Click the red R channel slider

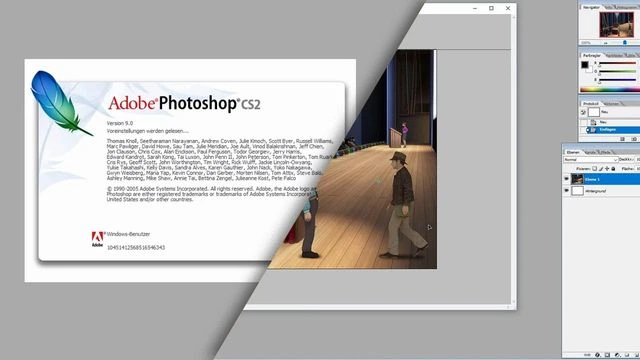[618, 63]
